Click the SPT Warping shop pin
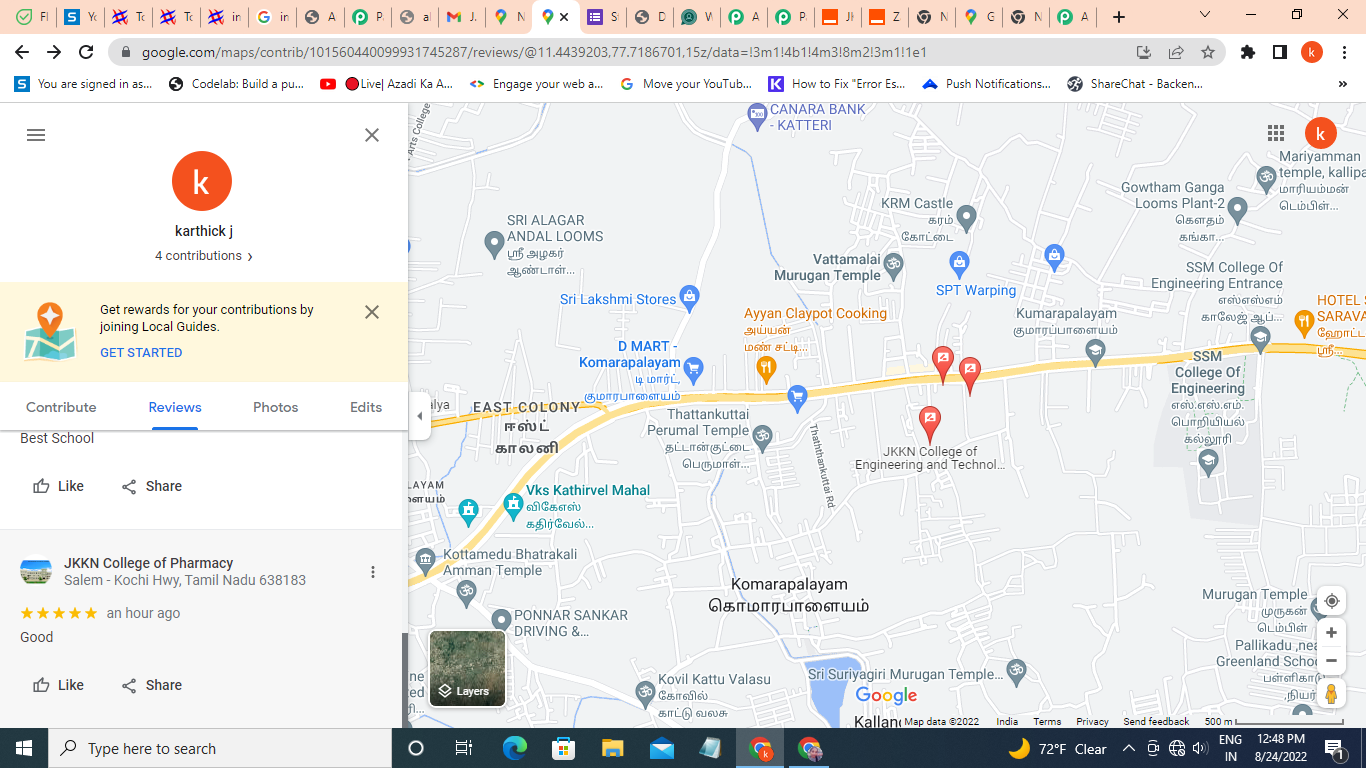The height and width of the screenshot is (768, 1366). pyautogui.click(x=960, y=265)
